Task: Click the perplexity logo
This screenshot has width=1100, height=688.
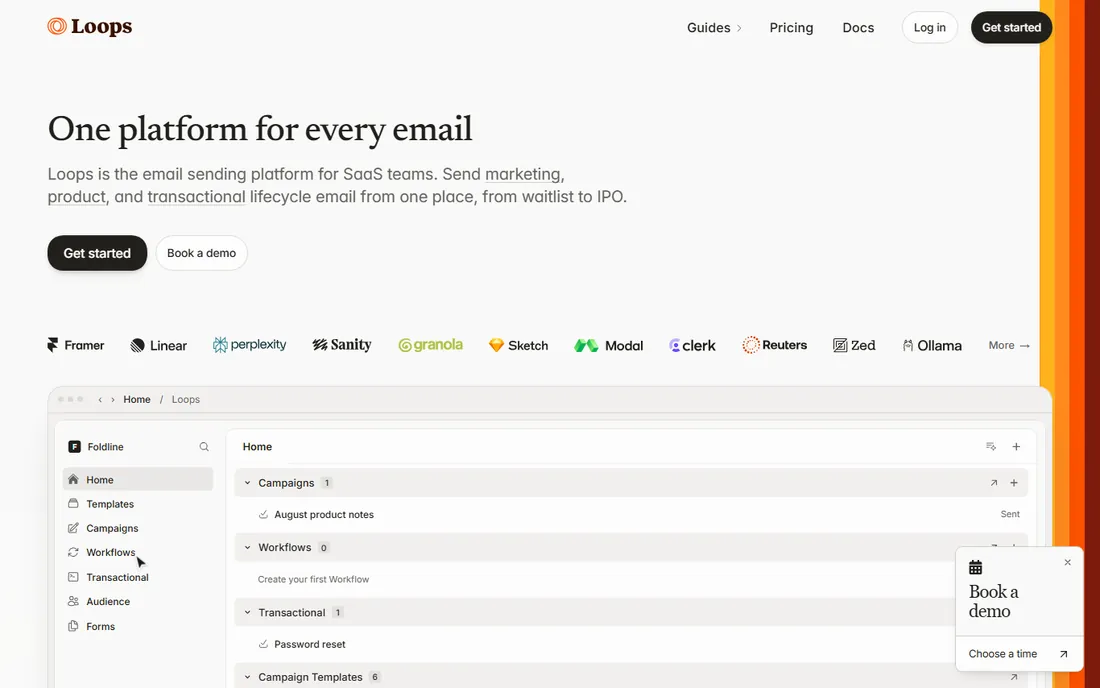Action: [x=250, y=344]
